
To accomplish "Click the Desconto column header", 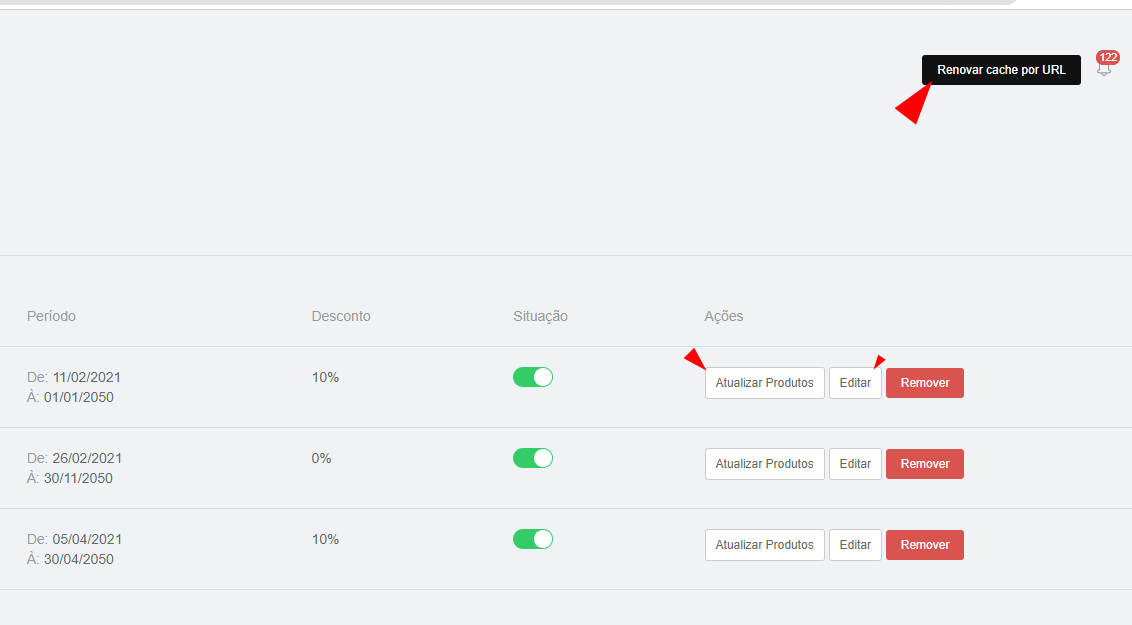I will click(341, 316).
